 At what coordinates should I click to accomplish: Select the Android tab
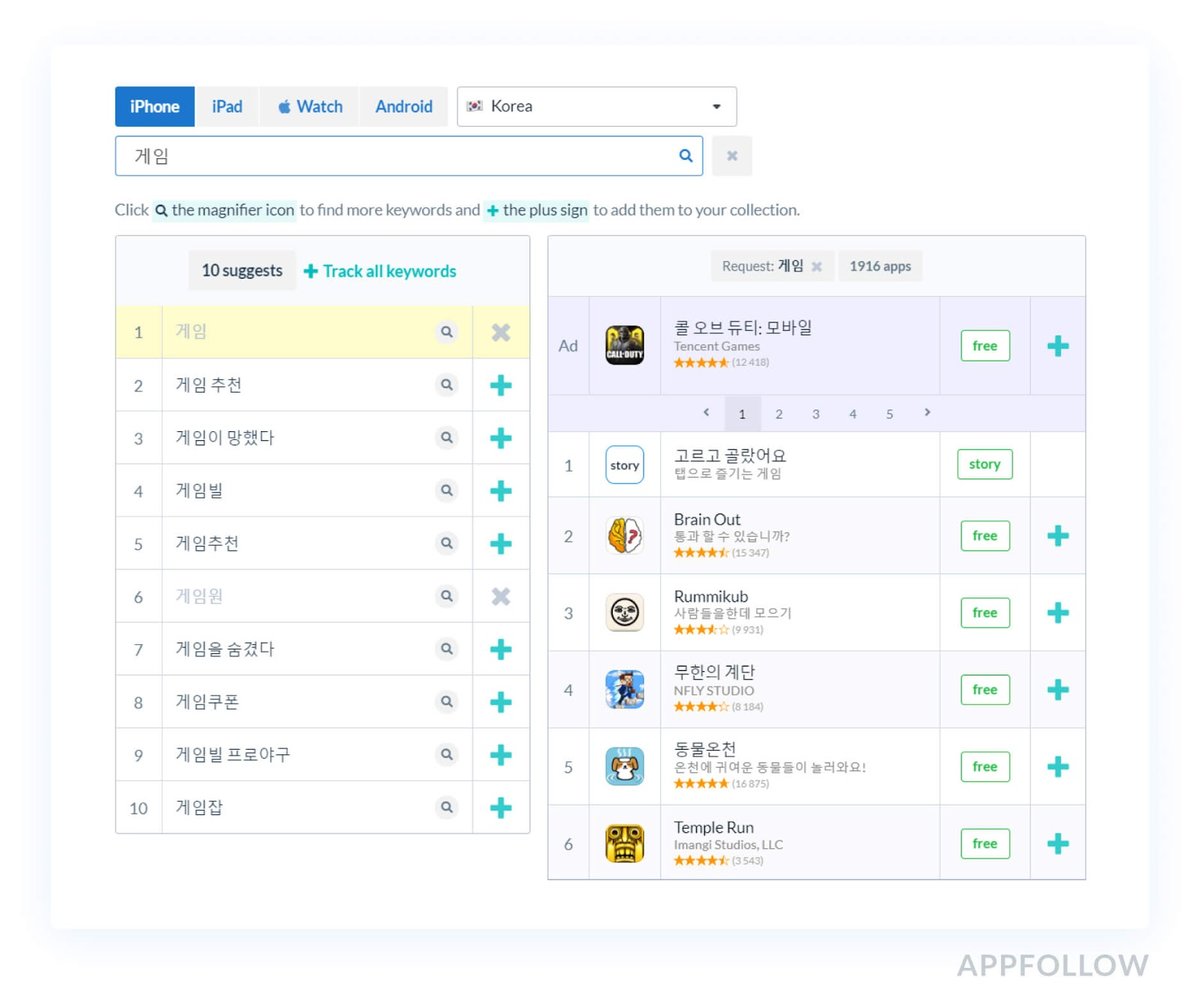(x=404, y=107)
